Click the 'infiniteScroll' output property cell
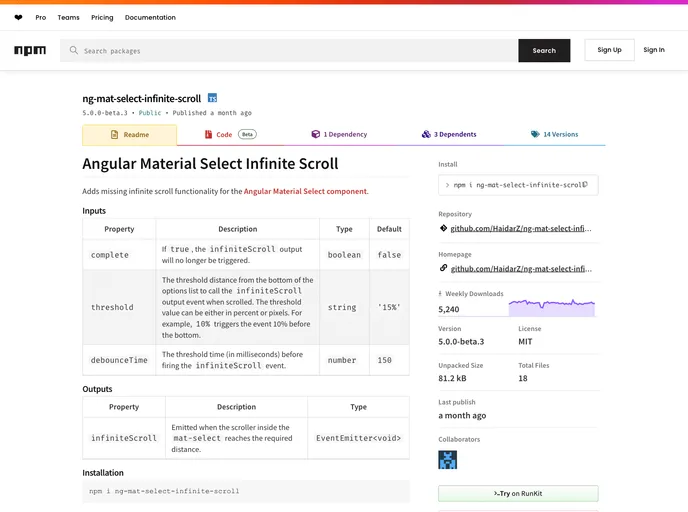Viewport: 688px width, 512px height. pos(124,438)
